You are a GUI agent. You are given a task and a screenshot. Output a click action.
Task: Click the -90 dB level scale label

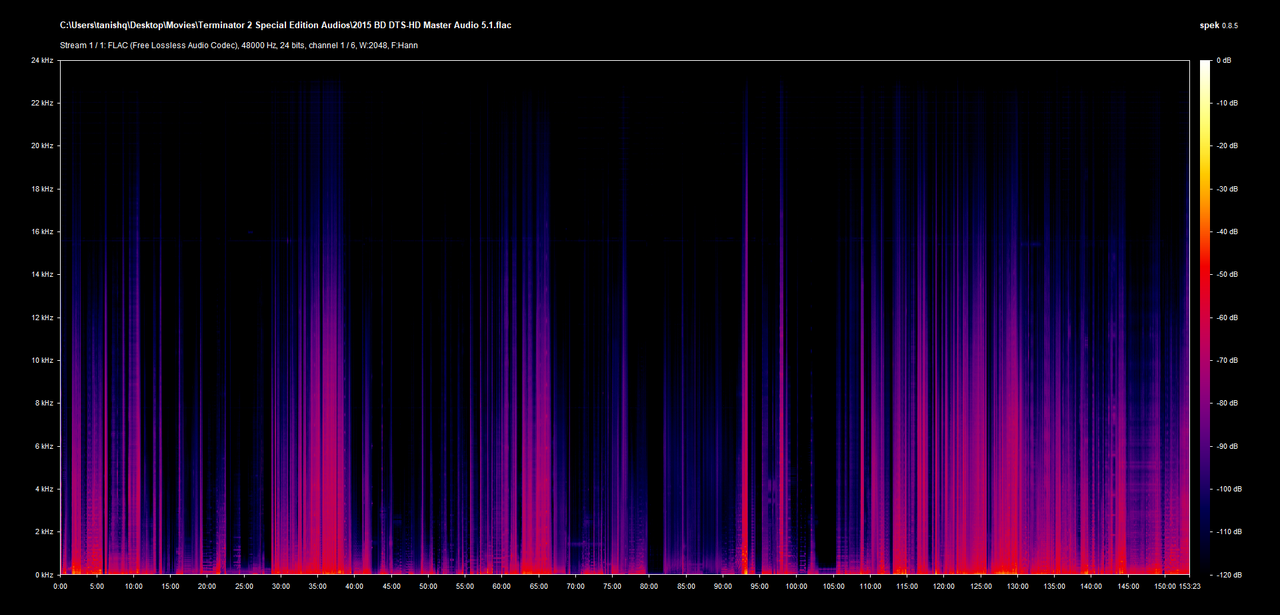1226,447
